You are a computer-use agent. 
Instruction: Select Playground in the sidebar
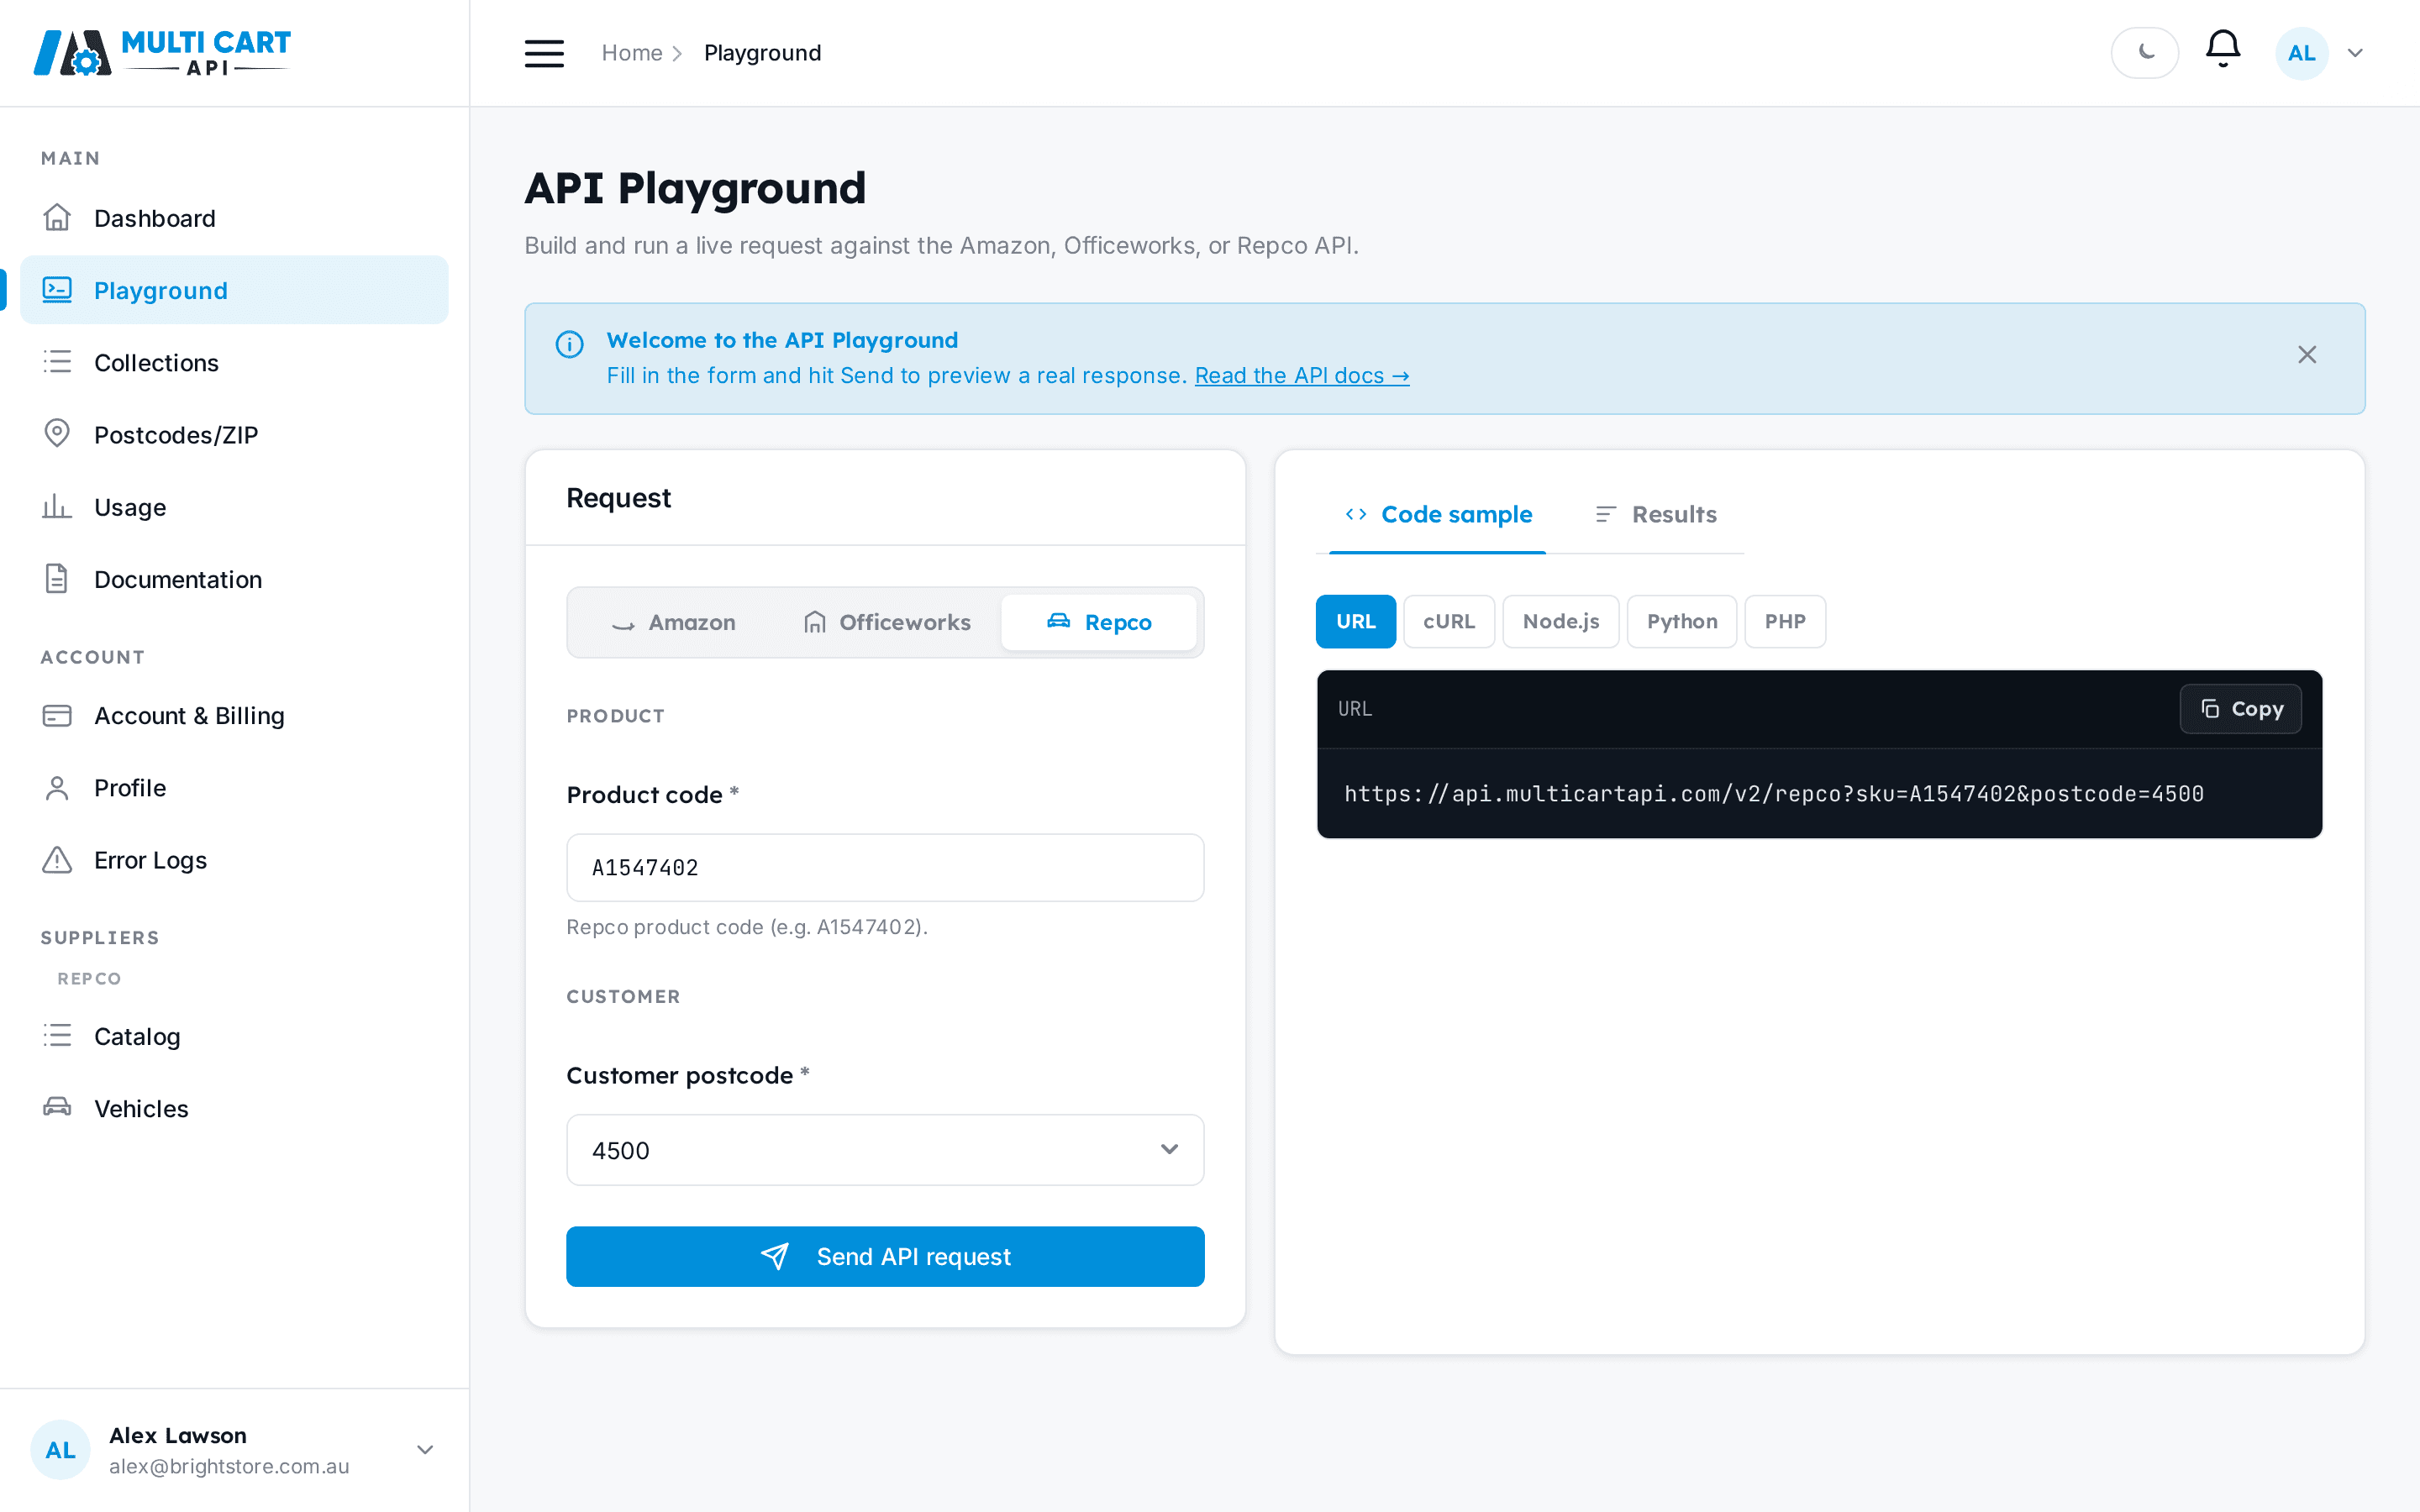click(x=234, y=290)
